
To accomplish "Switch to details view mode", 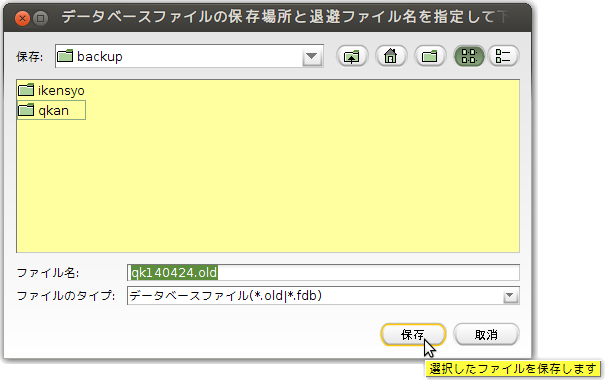I will (x=503, y=56).
